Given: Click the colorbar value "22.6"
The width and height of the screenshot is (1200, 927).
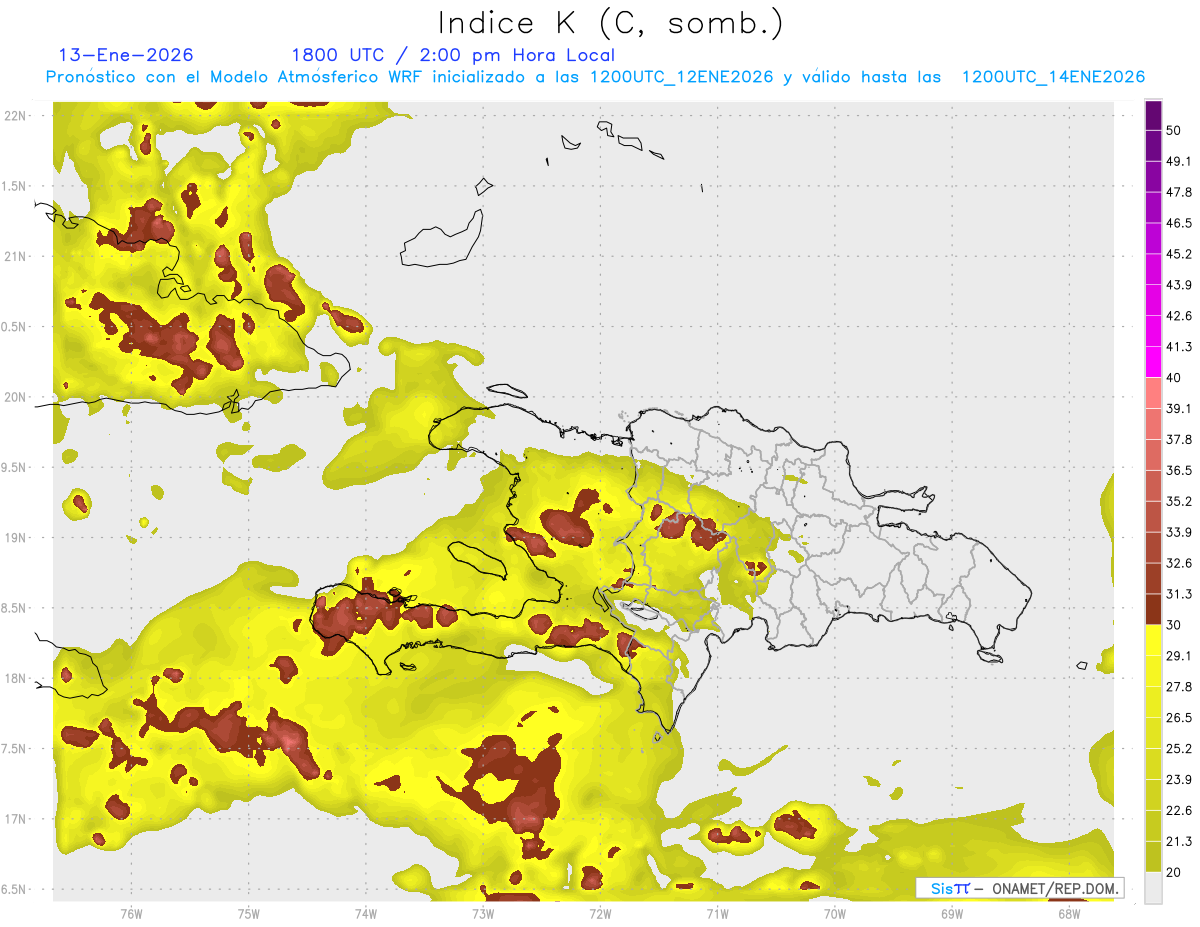Looking at the screenshot, I should pos(1179,811).
